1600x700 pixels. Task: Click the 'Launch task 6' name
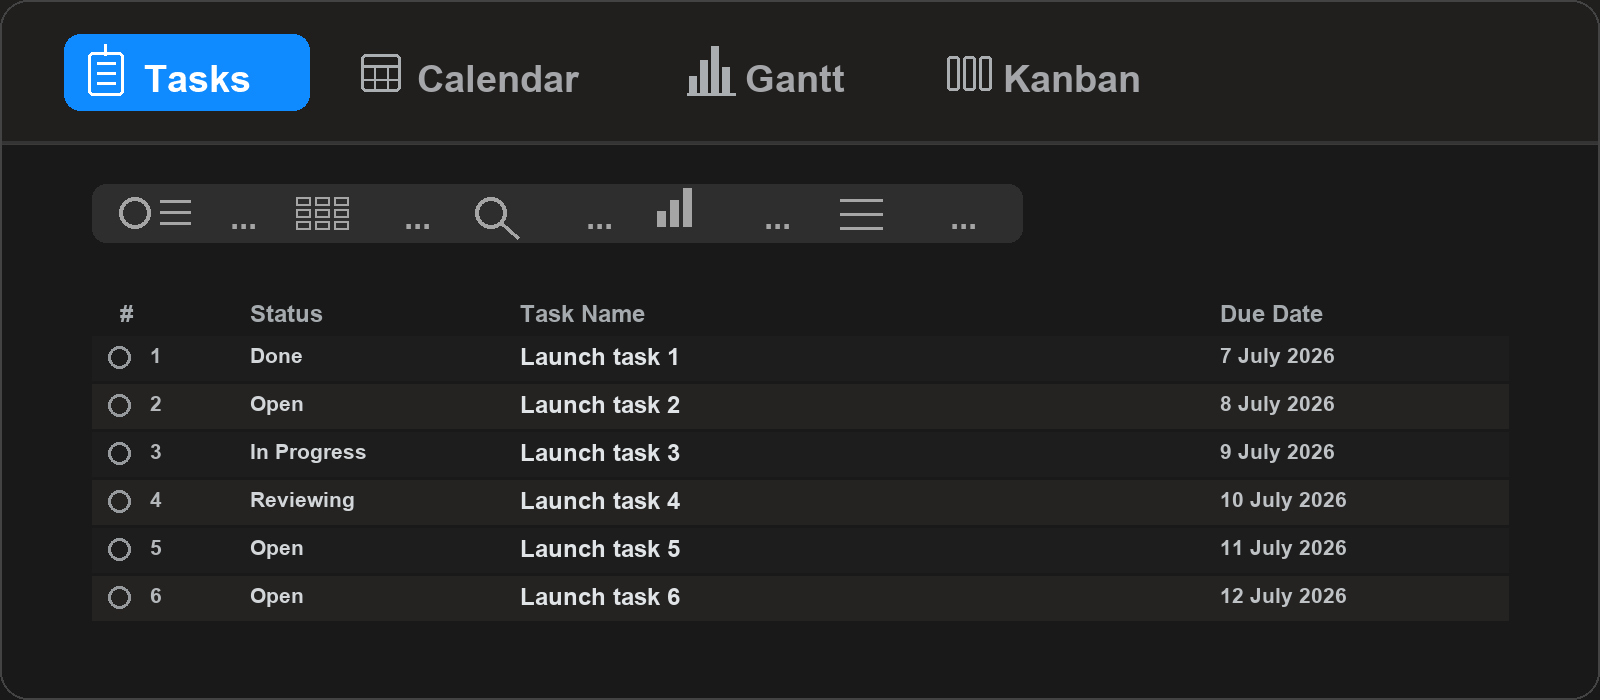coord(599,597)
